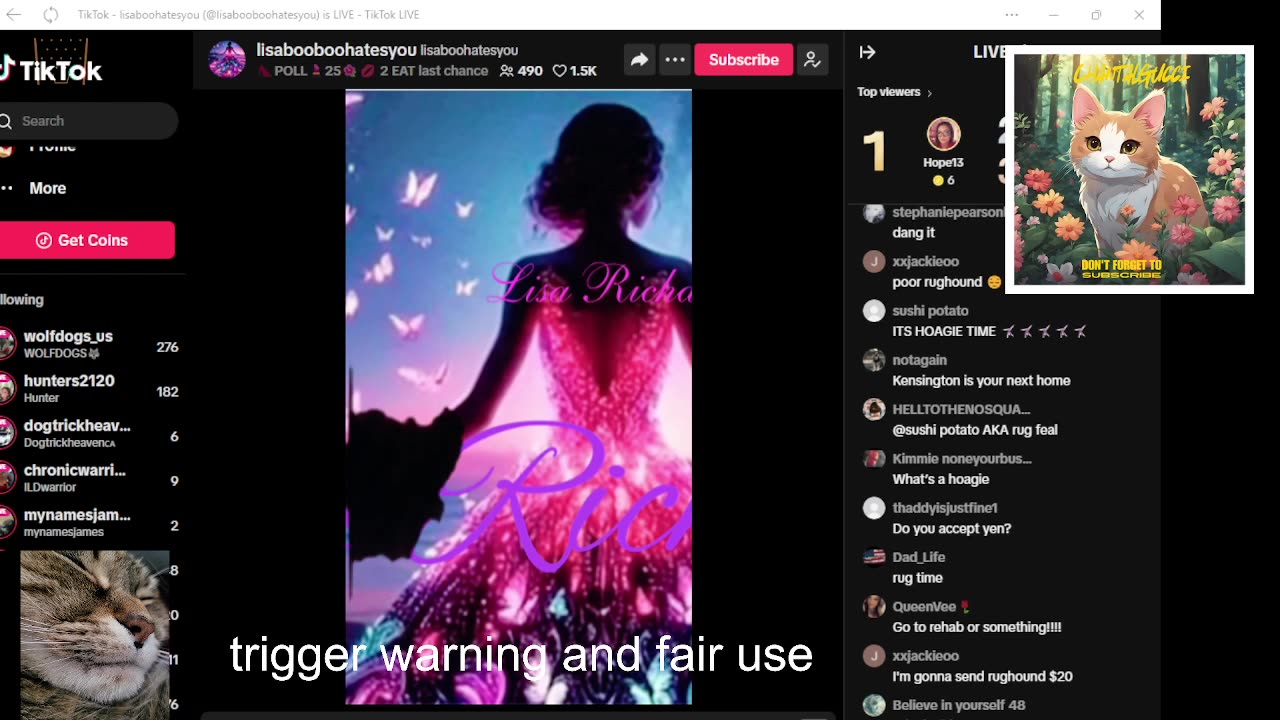Click the TikTok logo

pos(50,70)
